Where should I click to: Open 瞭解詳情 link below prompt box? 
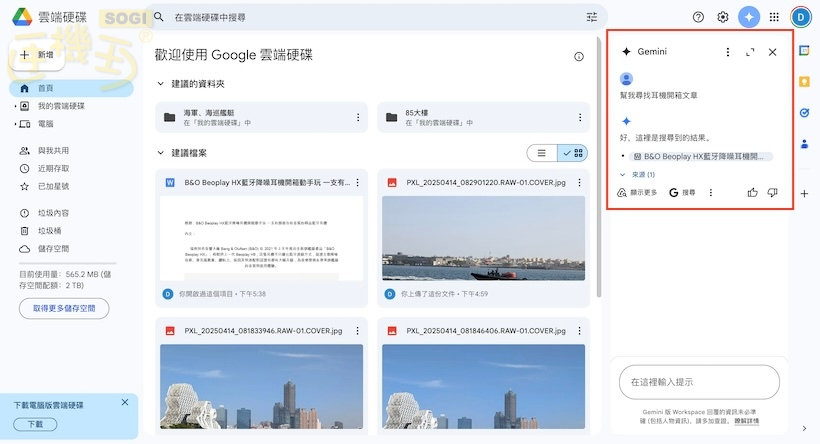[x=746, y=420]
